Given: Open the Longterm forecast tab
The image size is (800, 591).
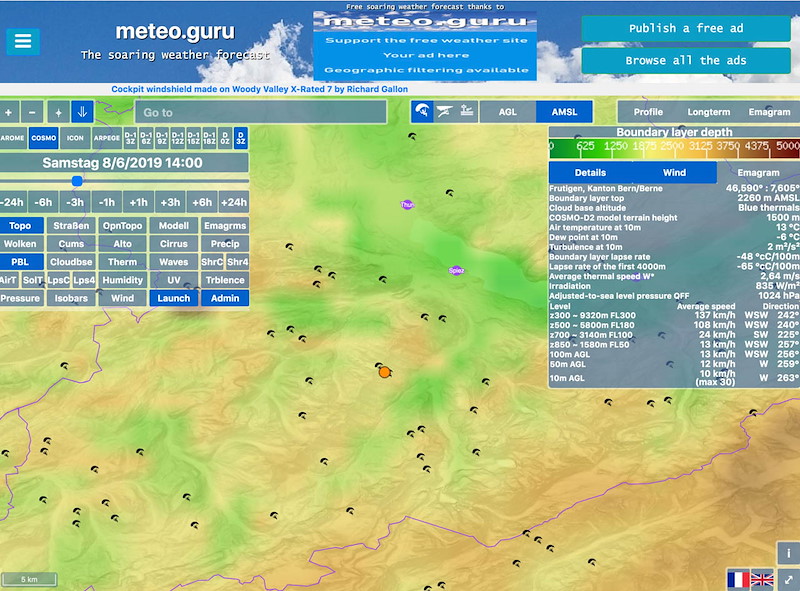Looking at the screenshot, I should pos(709,112).
